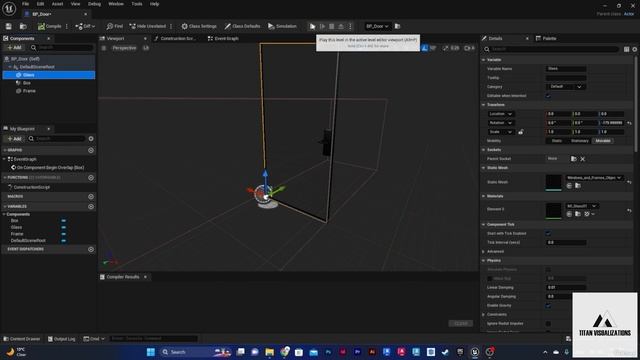Viewport: 640px width, 360px height.
Task: Compile the BP_Door blueprint
Action: click(x=49, y=27)
